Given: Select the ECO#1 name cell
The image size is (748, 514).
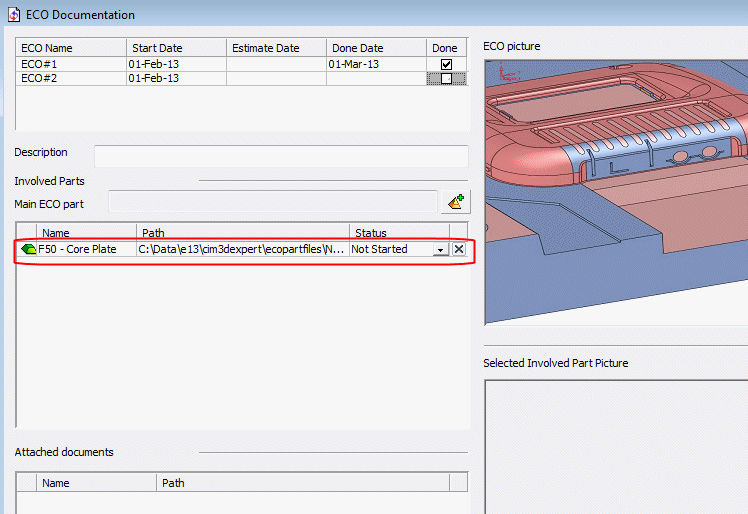Looking at the screenshot, I should pos(72,64).
